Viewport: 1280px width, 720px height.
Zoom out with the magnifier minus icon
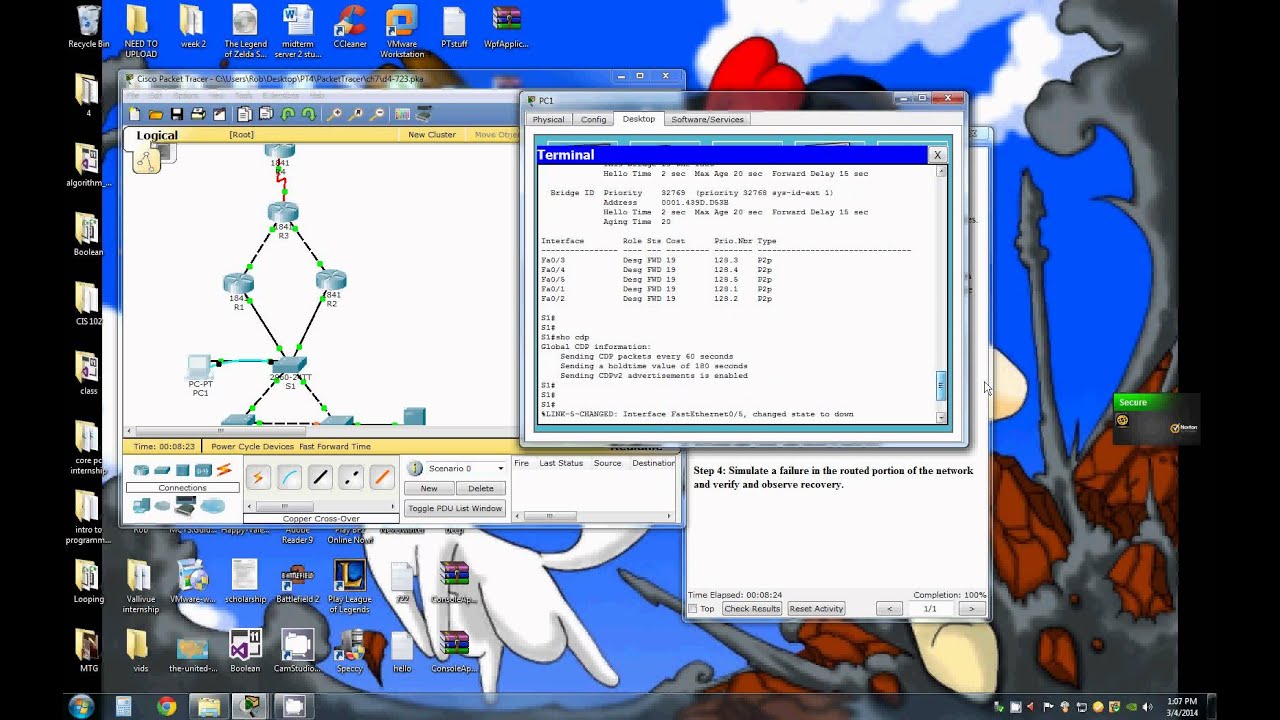pos(378,114)
